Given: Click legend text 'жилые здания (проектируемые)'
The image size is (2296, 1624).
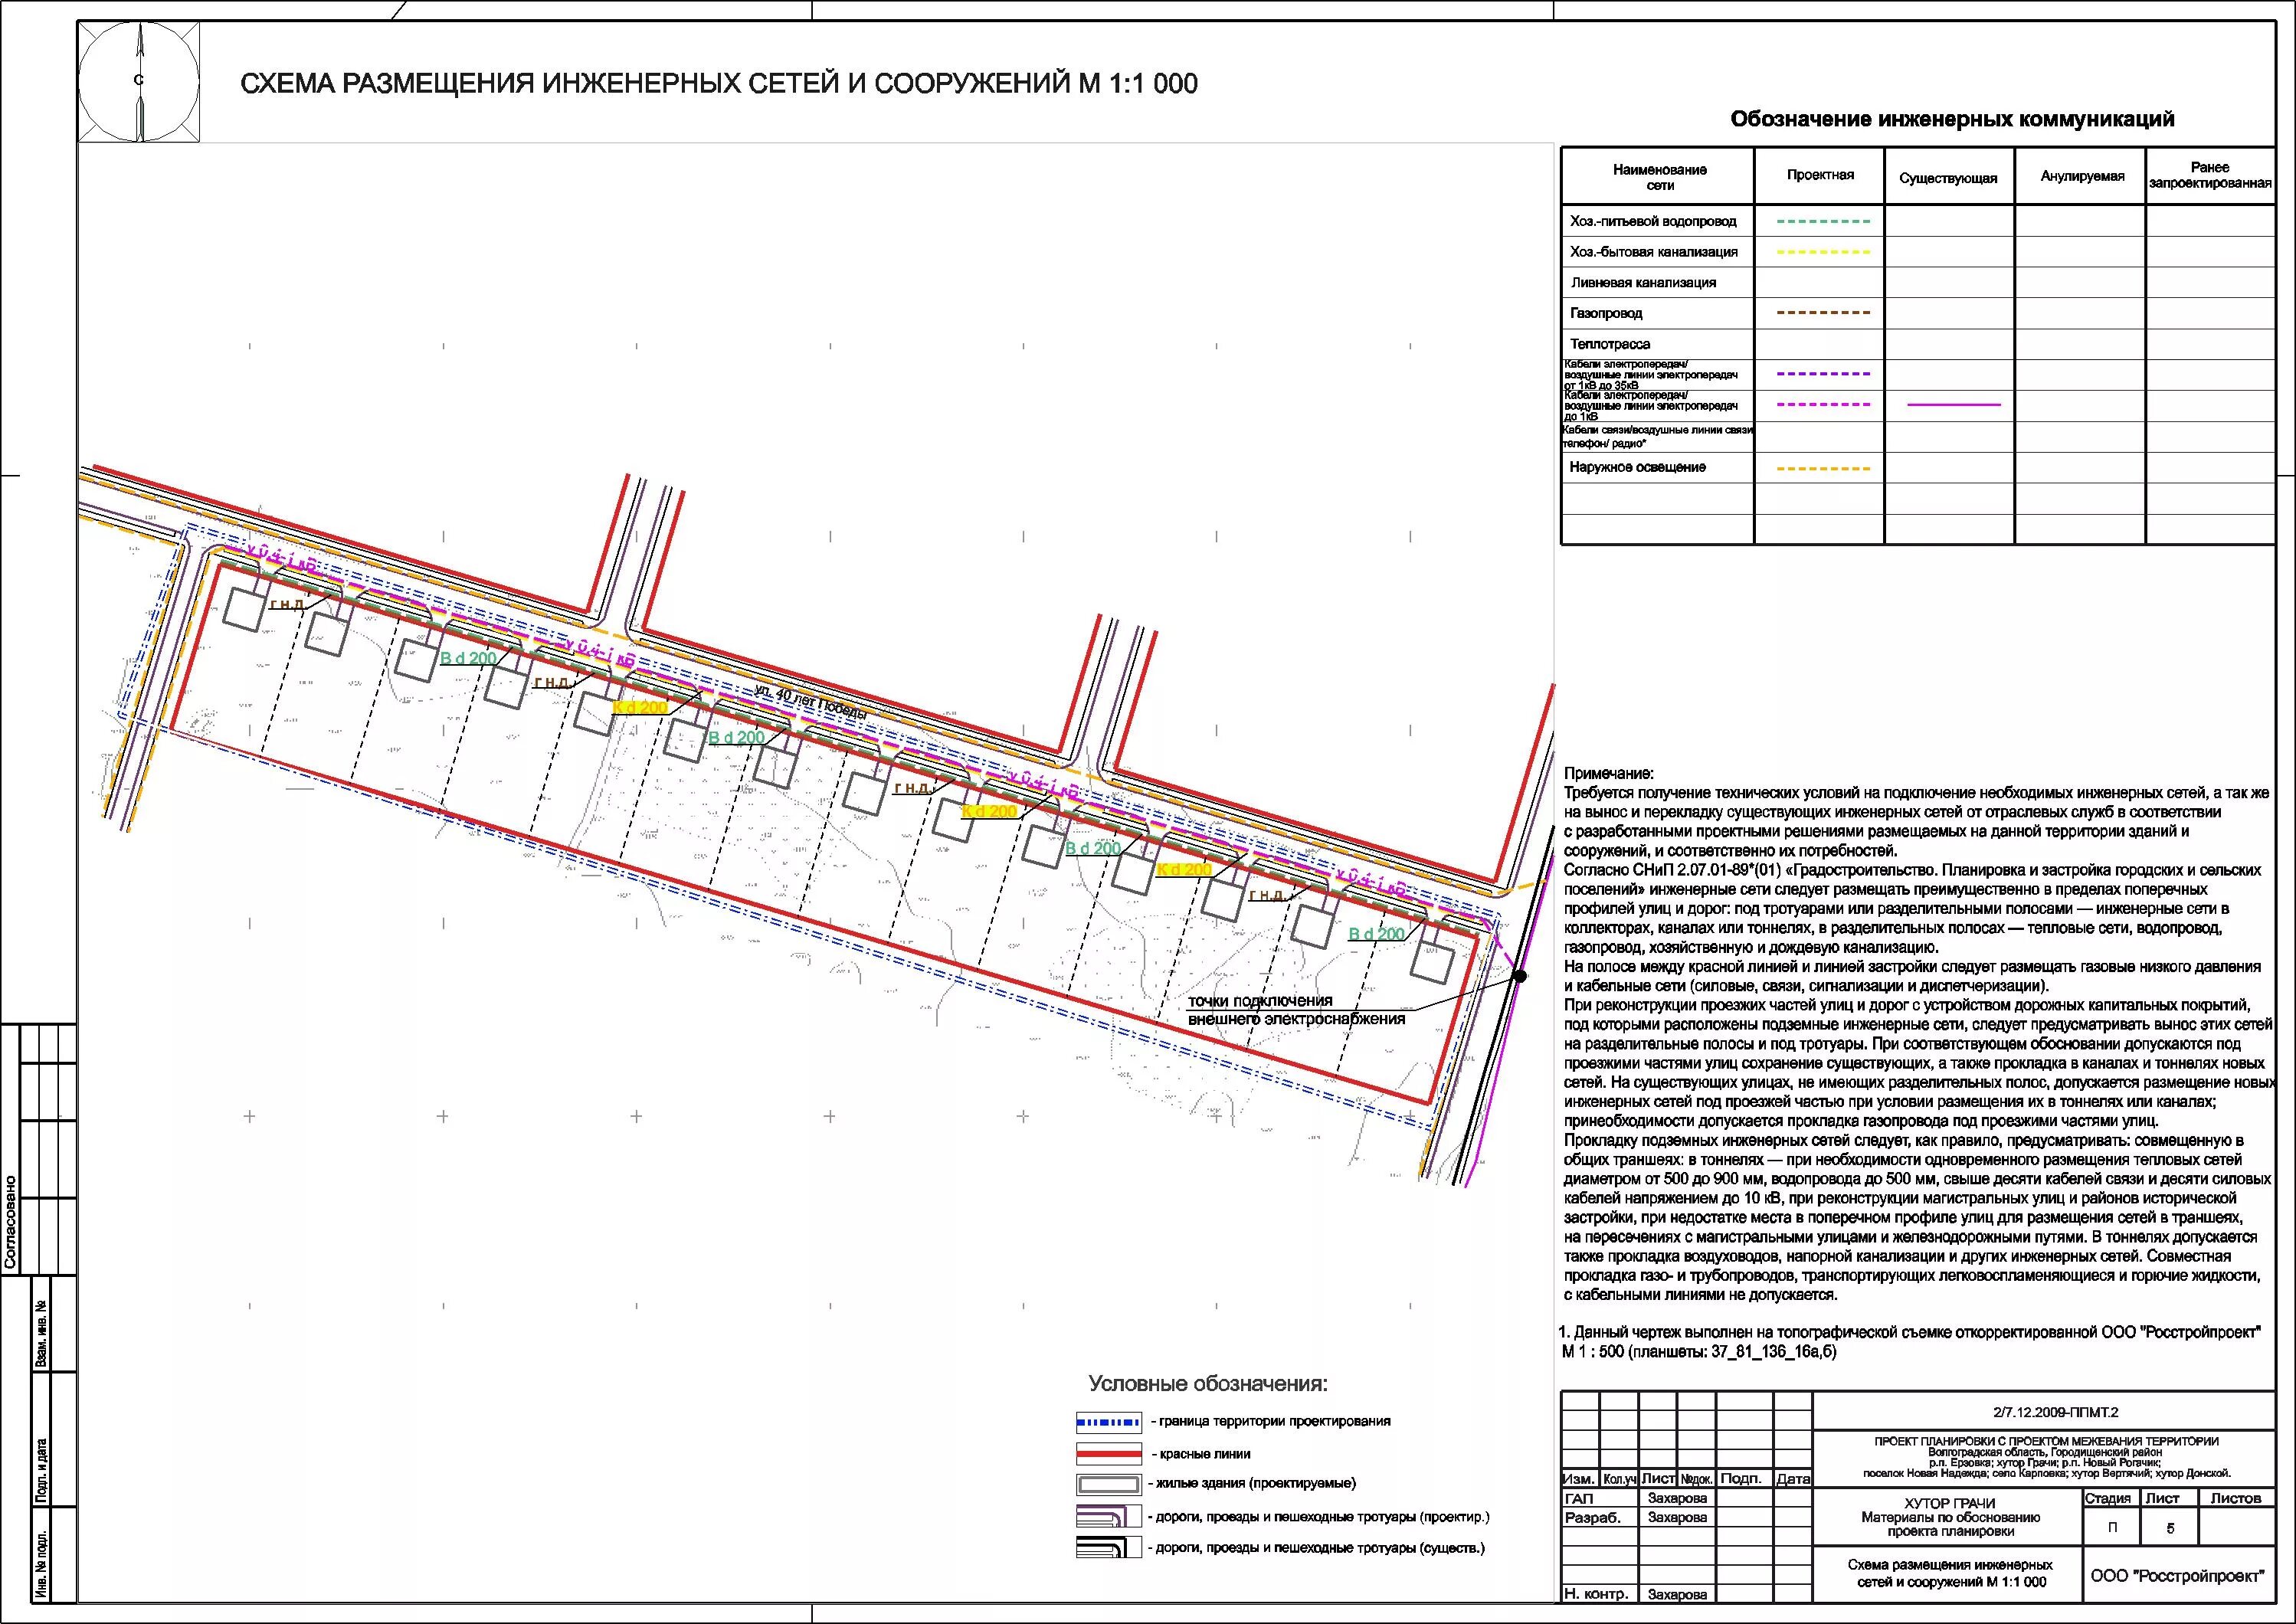Looking at the screenshot, I should [1256, 1484].
